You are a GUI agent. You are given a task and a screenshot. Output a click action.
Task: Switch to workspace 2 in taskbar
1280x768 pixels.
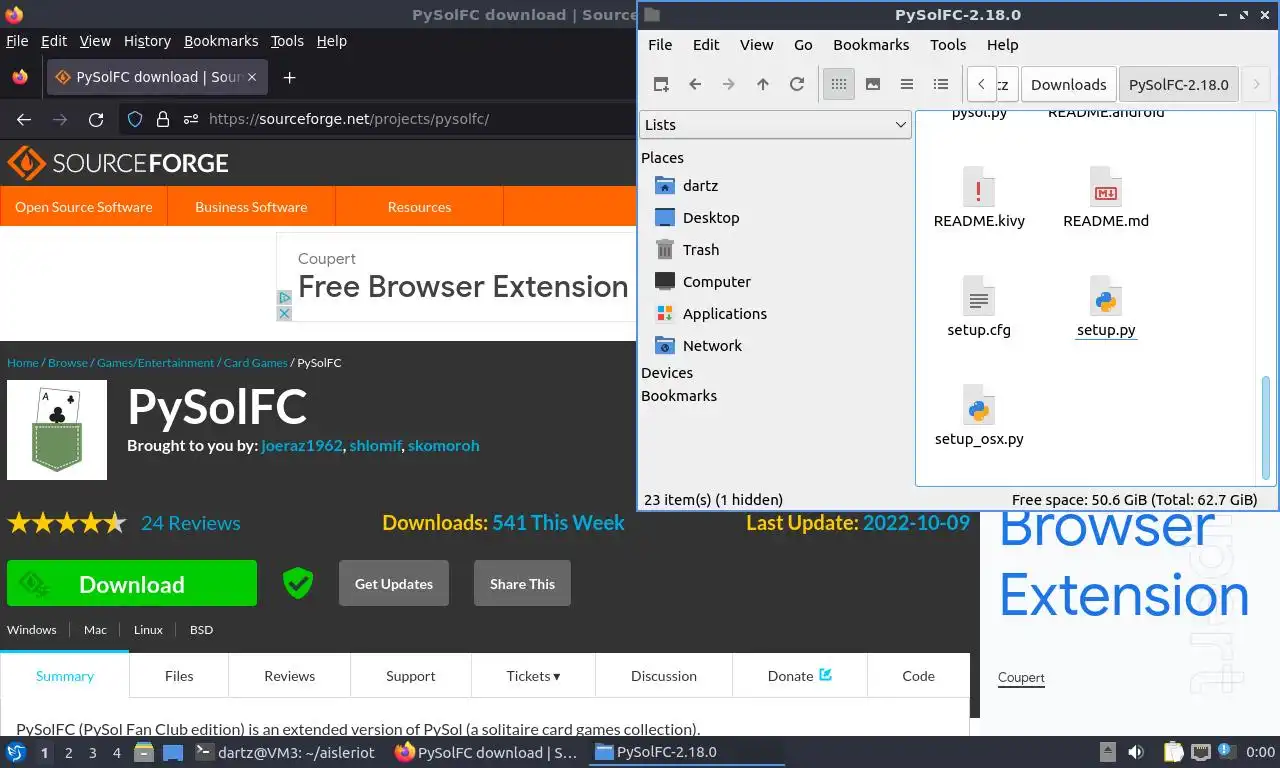[x=68, y=752]
